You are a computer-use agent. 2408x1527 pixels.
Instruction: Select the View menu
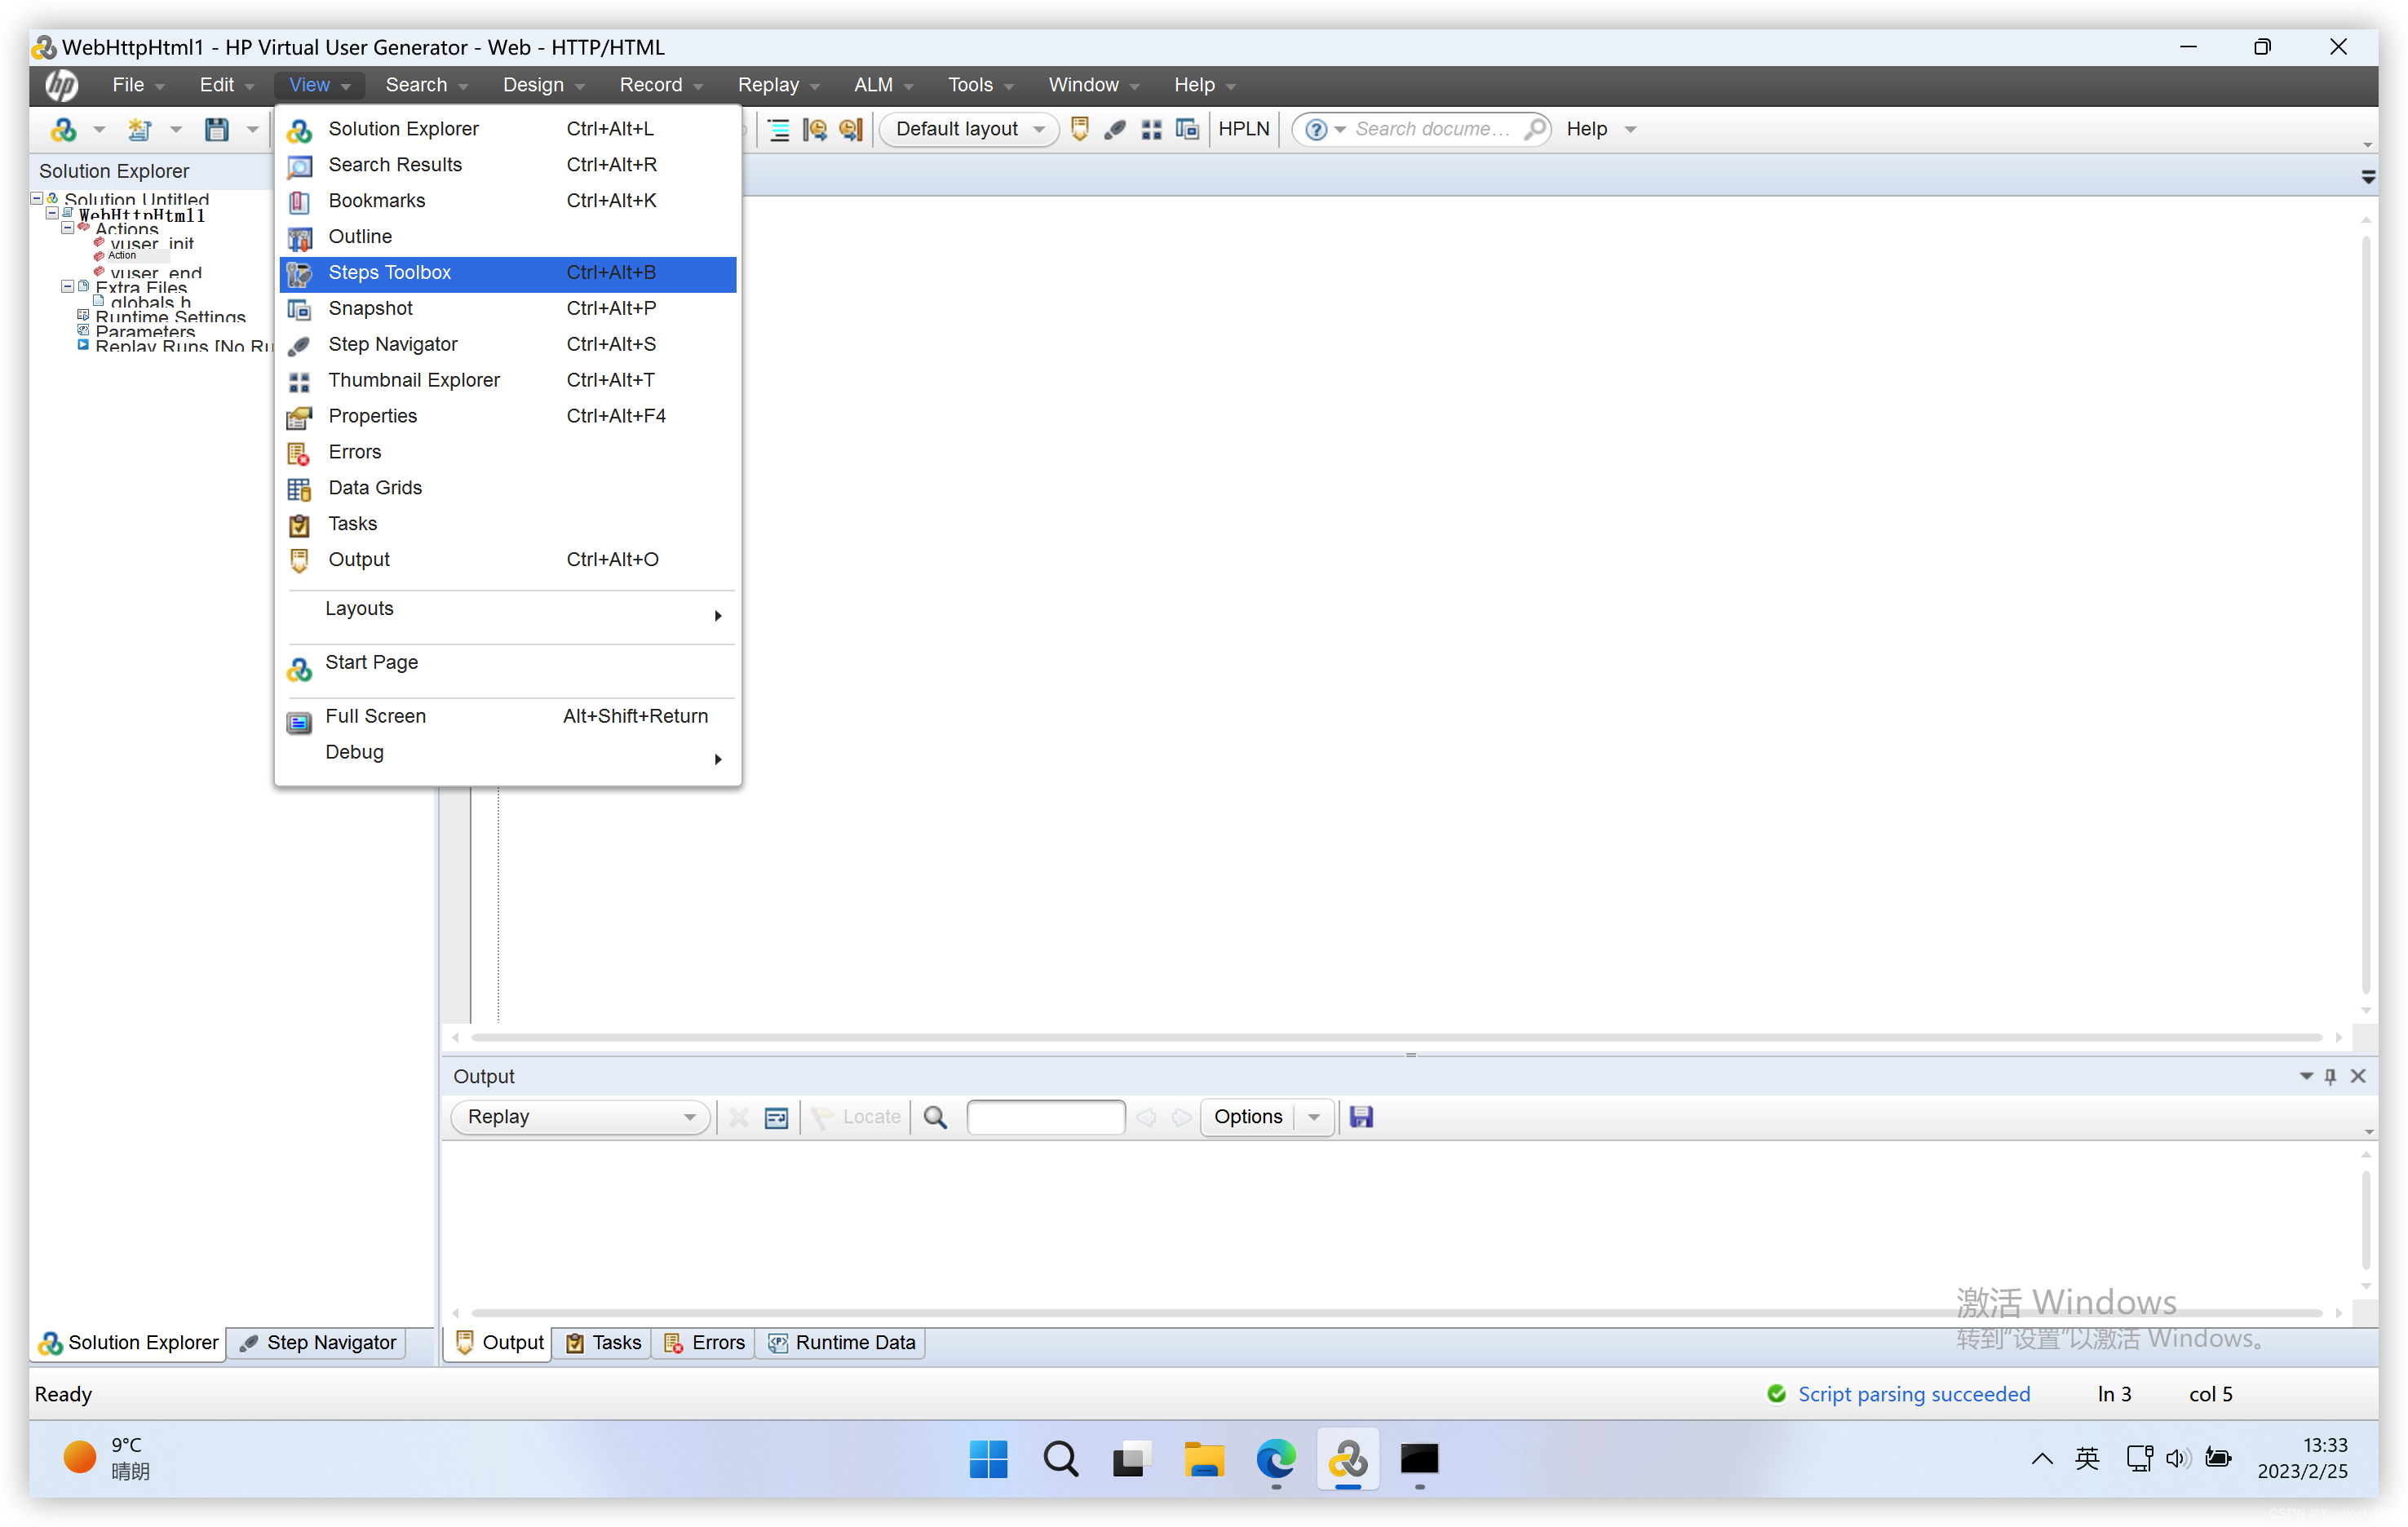312,82
